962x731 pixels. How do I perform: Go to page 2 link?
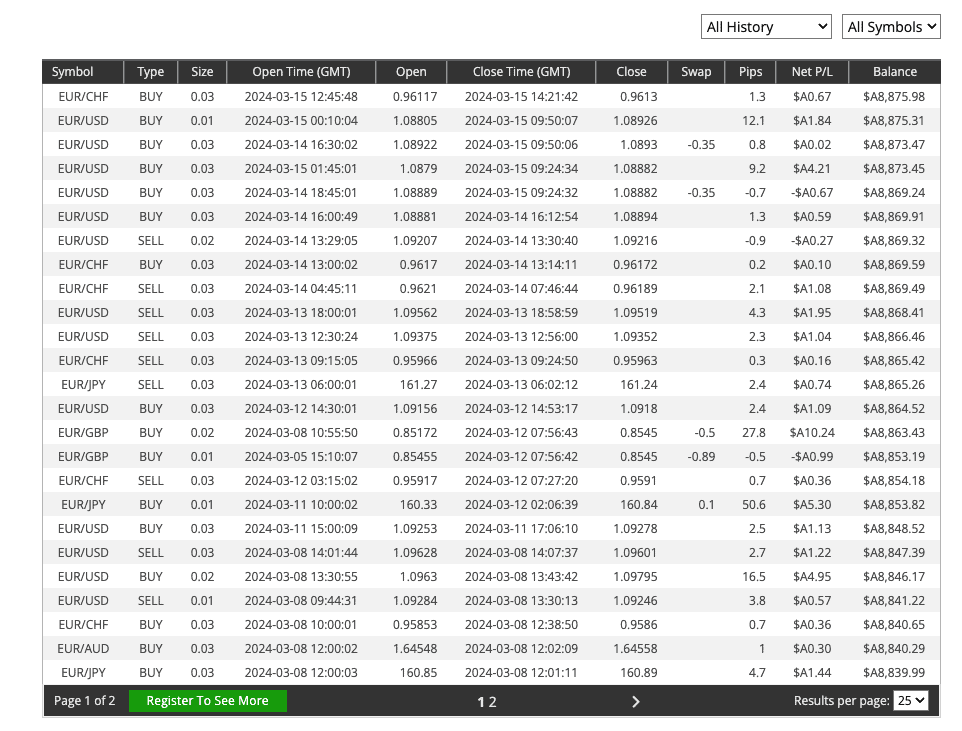pyautogui.click(x=493, y=702)
